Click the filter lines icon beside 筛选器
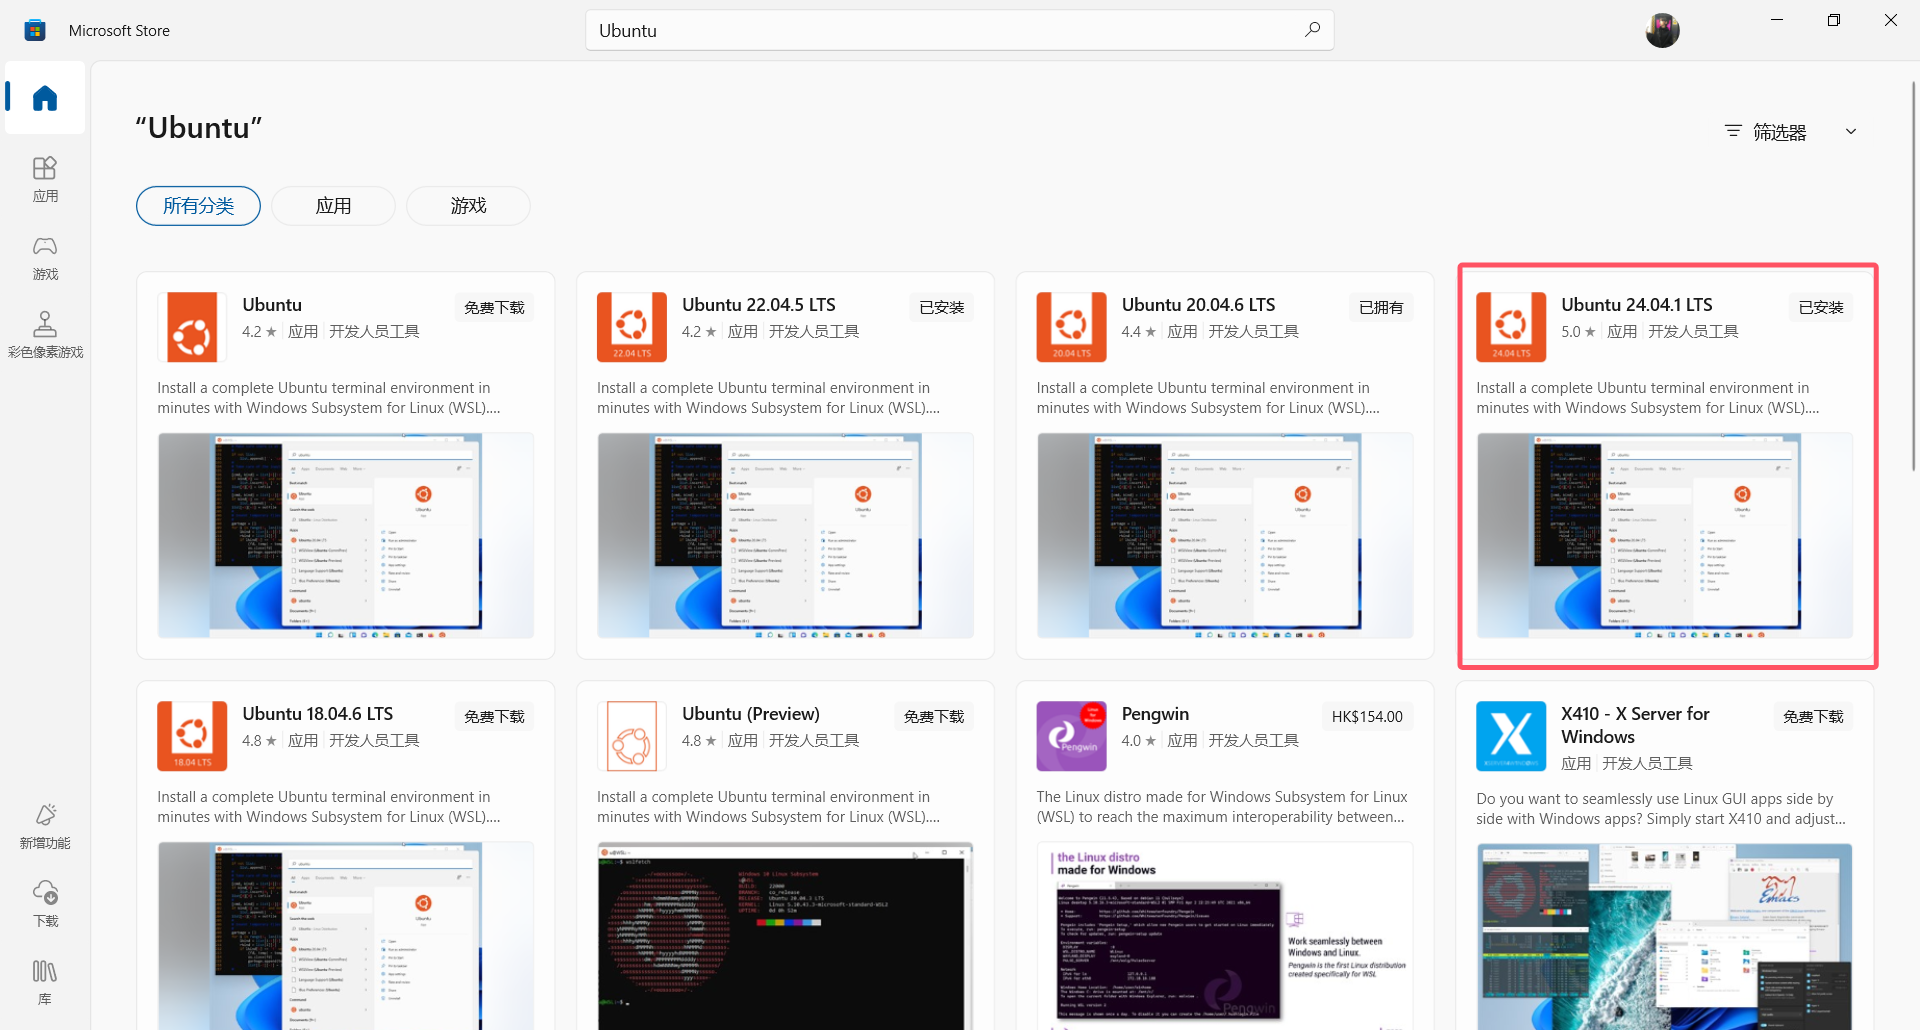 click(1733, 131)
